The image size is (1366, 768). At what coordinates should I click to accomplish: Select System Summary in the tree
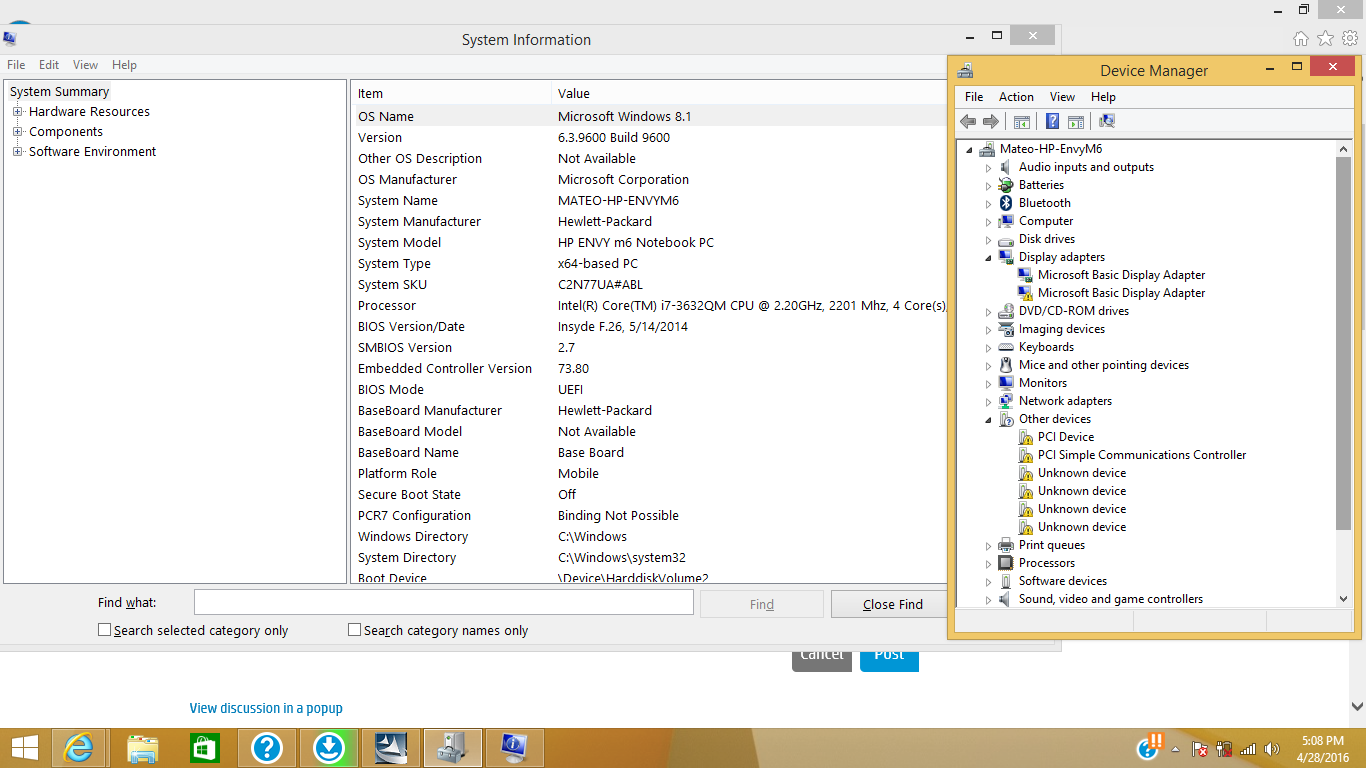pos(59,92)
